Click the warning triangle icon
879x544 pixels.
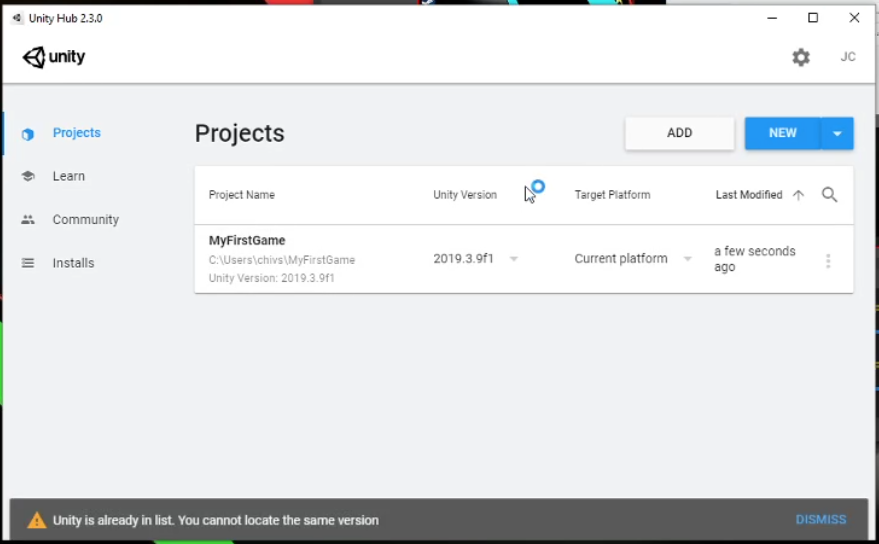point(37,520)
